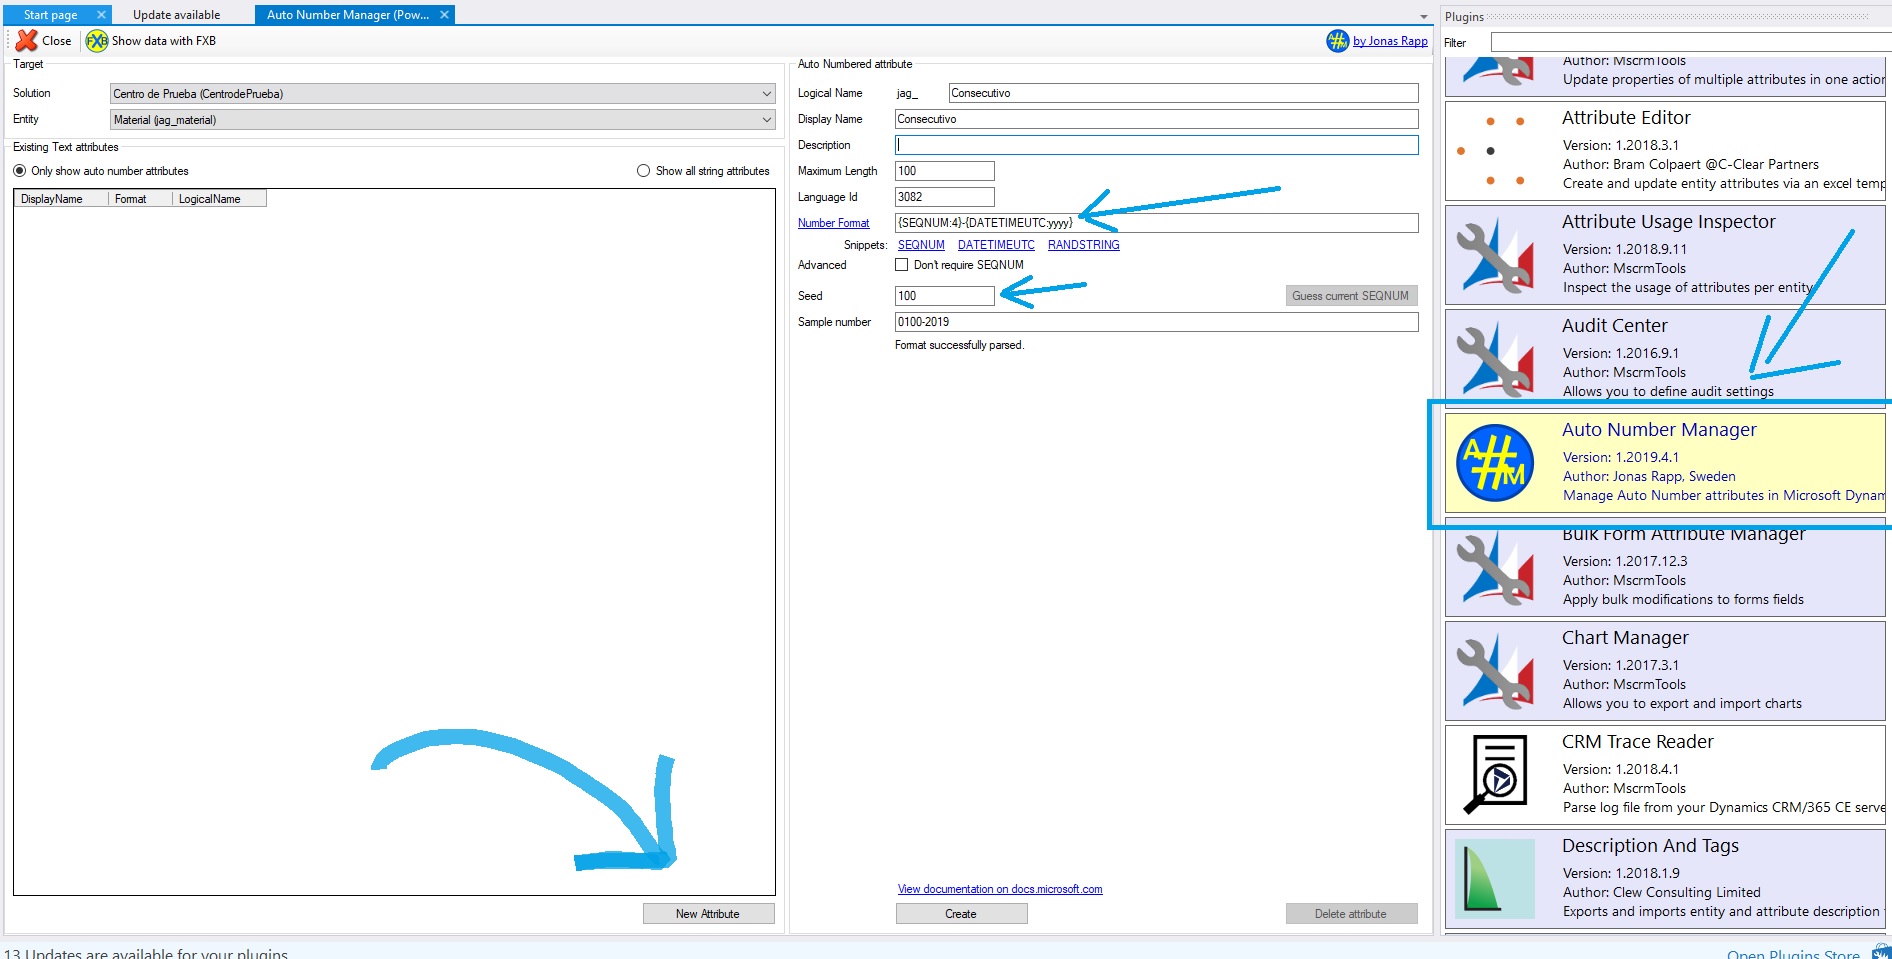Select the Attribute Usage Inspector title
The image size is (1892, 959).
click(1669, 222)
